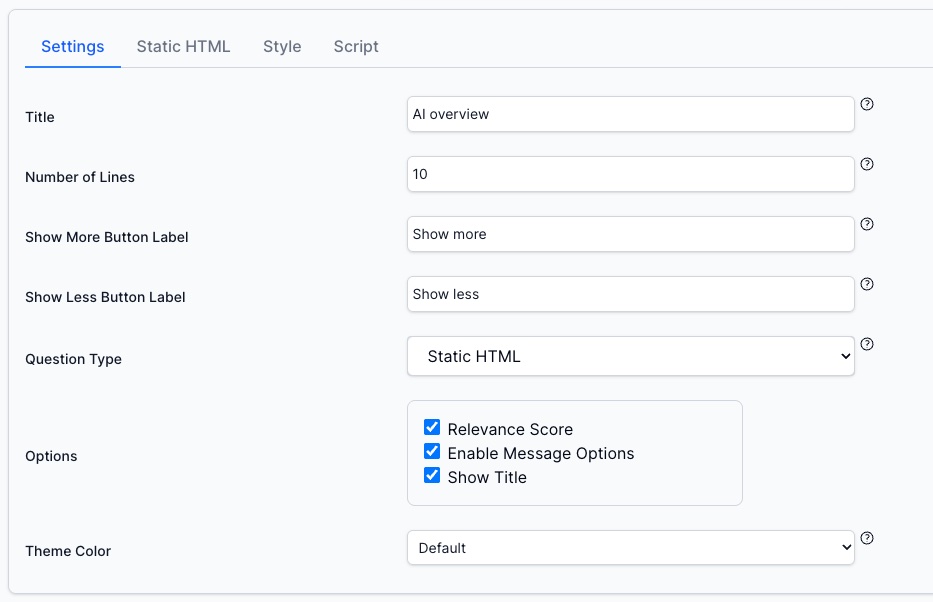
Task: Expand the Theme Color dropdown
Action: pos(630,548)
